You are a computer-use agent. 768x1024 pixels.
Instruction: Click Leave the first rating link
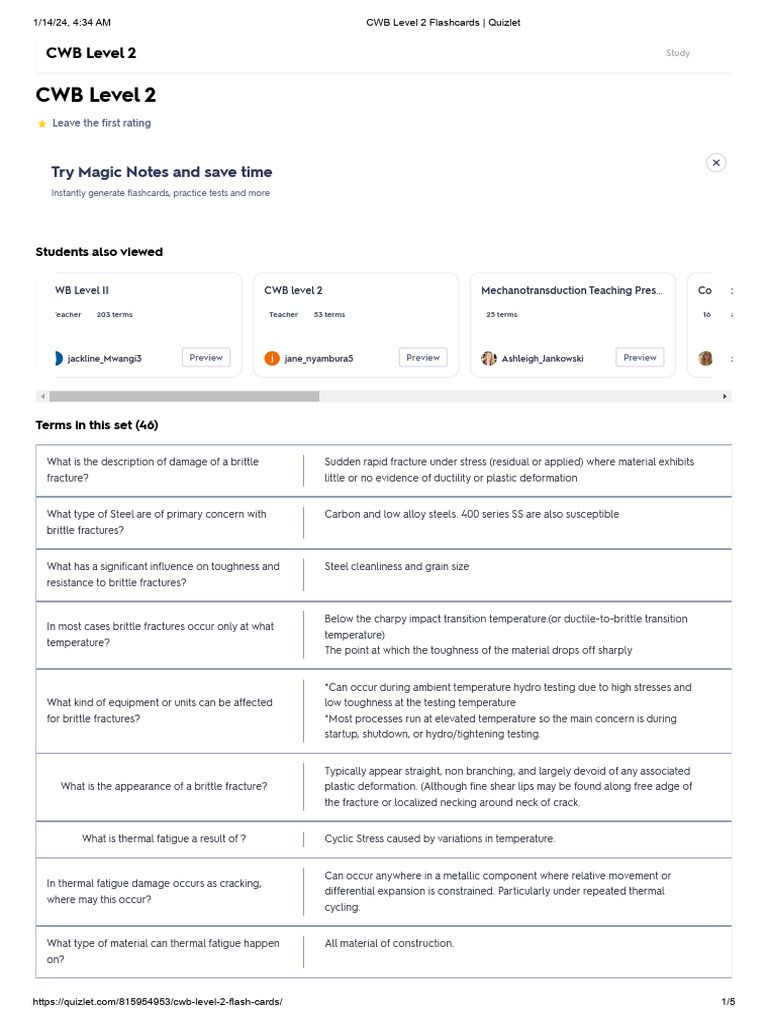(101, 123)
